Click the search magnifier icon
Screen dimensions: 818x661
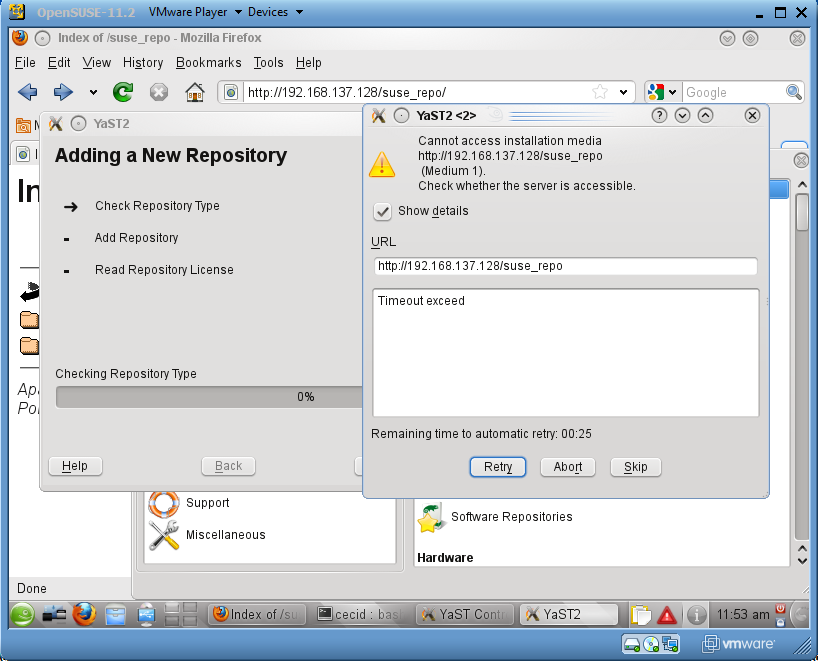[x=794, y=92]
